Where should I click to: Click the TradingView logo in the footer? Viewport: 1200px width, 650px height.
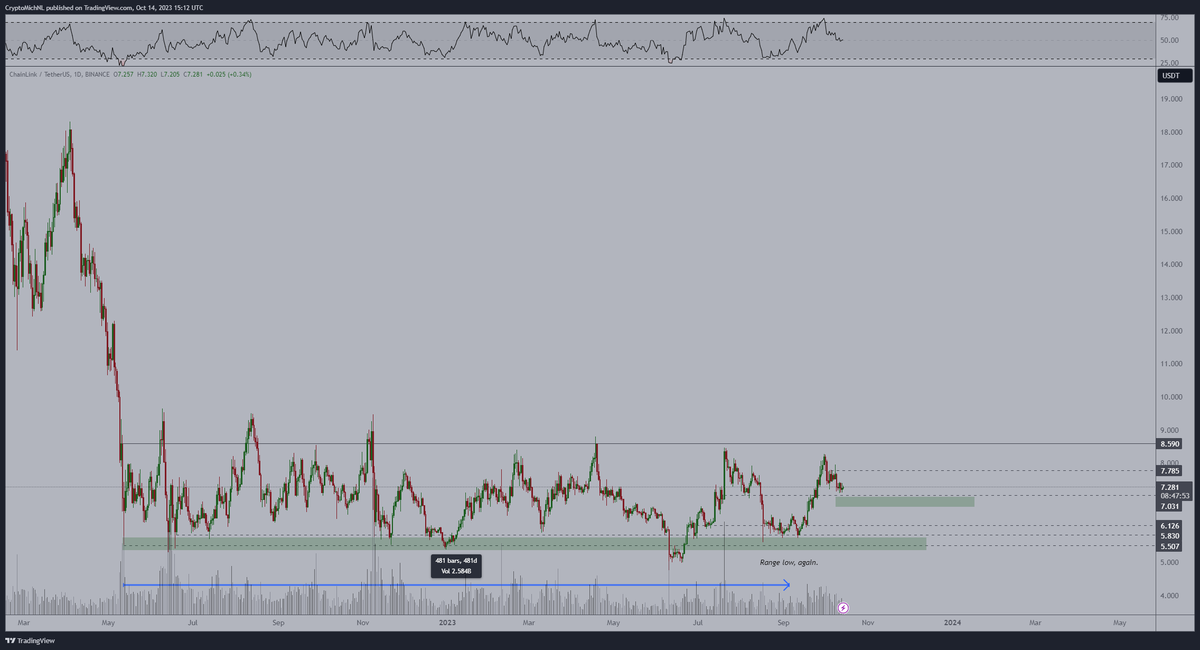tap(30, 640)
